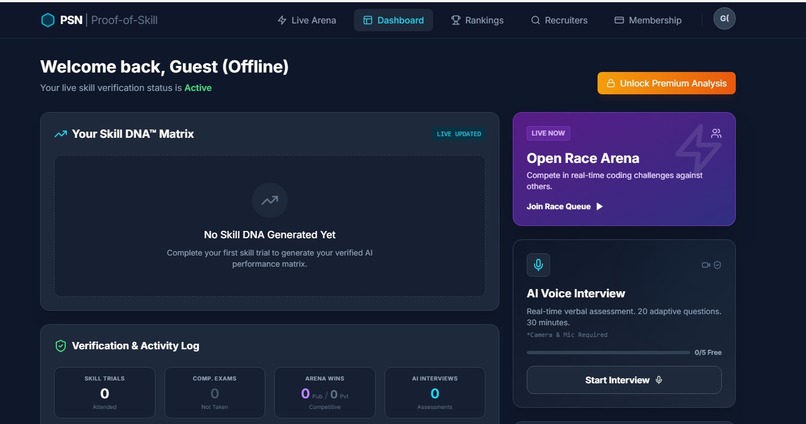Click the shield icon on AI Voice Interview card
This screenshot has width=806, height=424.
717,265
